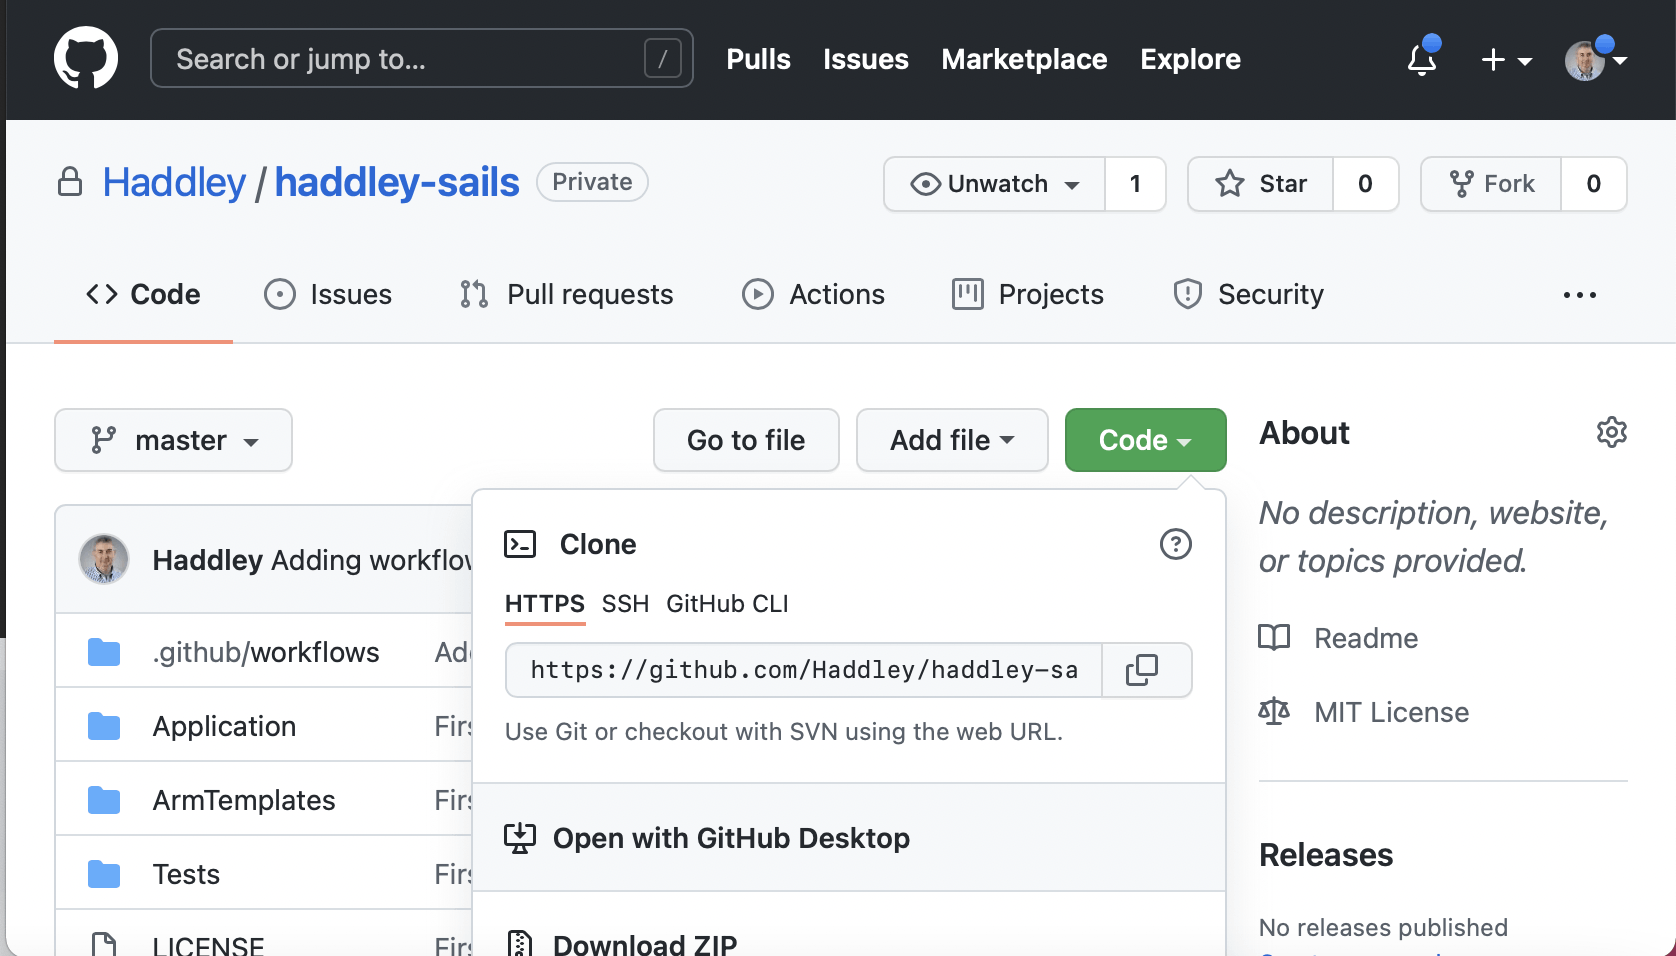Open the notifications bell
The height and width of the screenshot is (956, 1676).
tap(1421, 60)
